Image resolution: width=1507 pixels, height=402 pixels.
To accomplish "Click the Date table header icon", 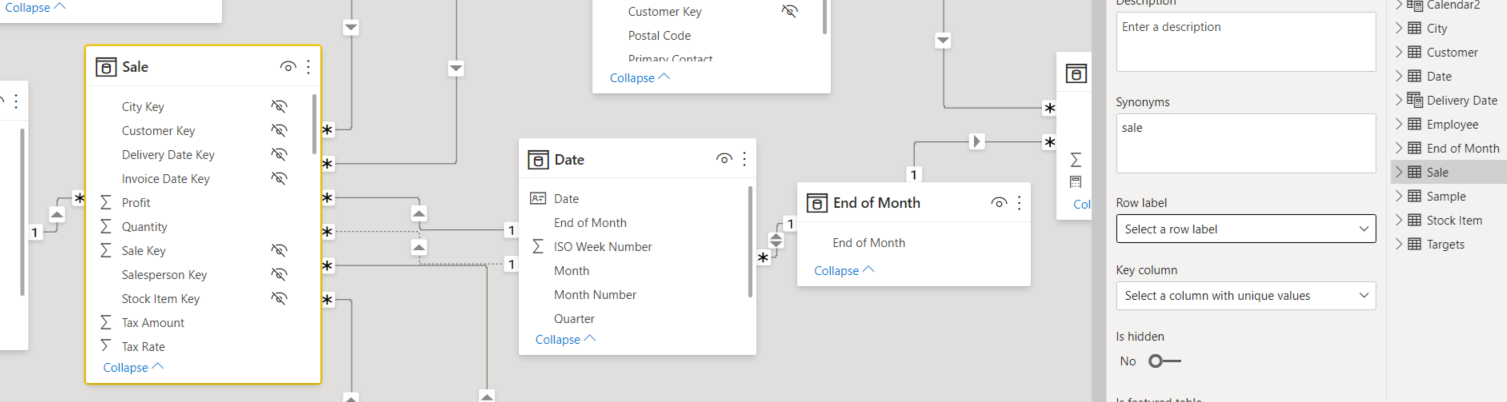I will click(538, 159).
